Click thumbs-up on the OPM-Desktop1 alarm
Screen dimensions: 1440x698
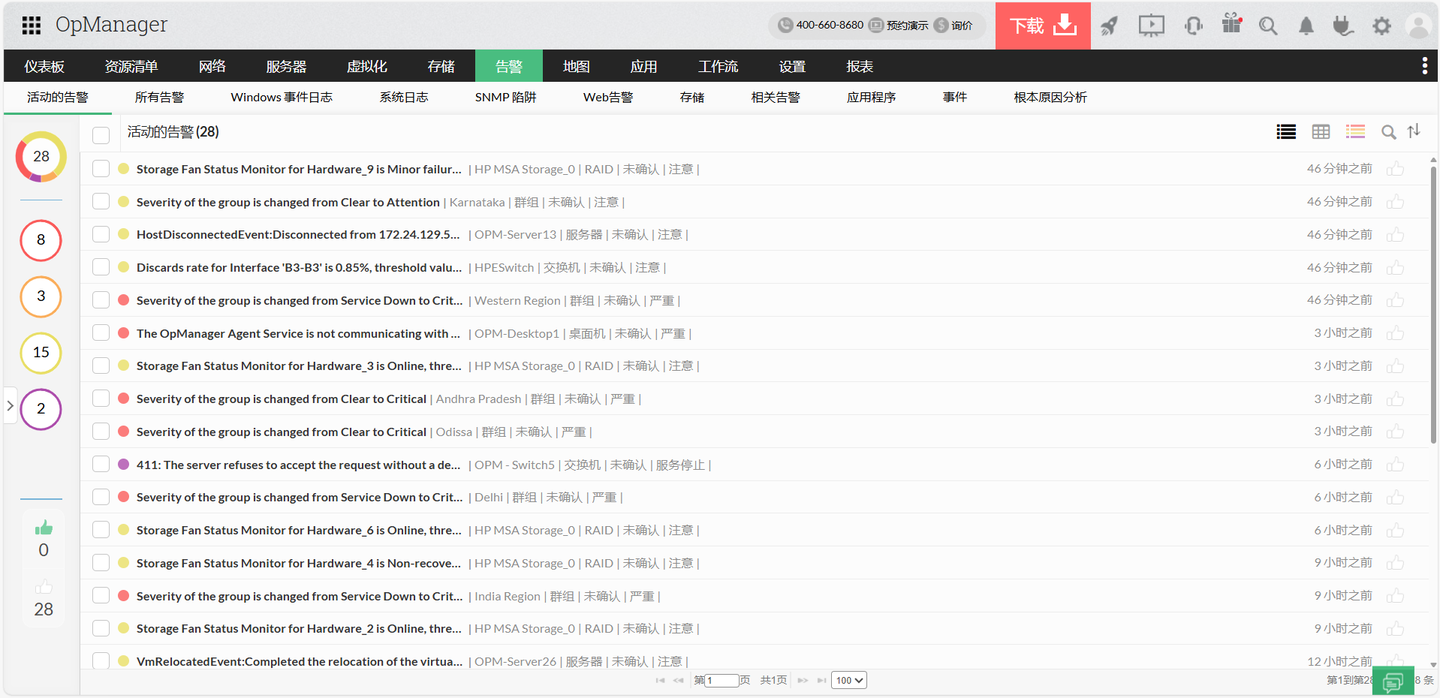pyautogui.click(x=1395, y=333)
